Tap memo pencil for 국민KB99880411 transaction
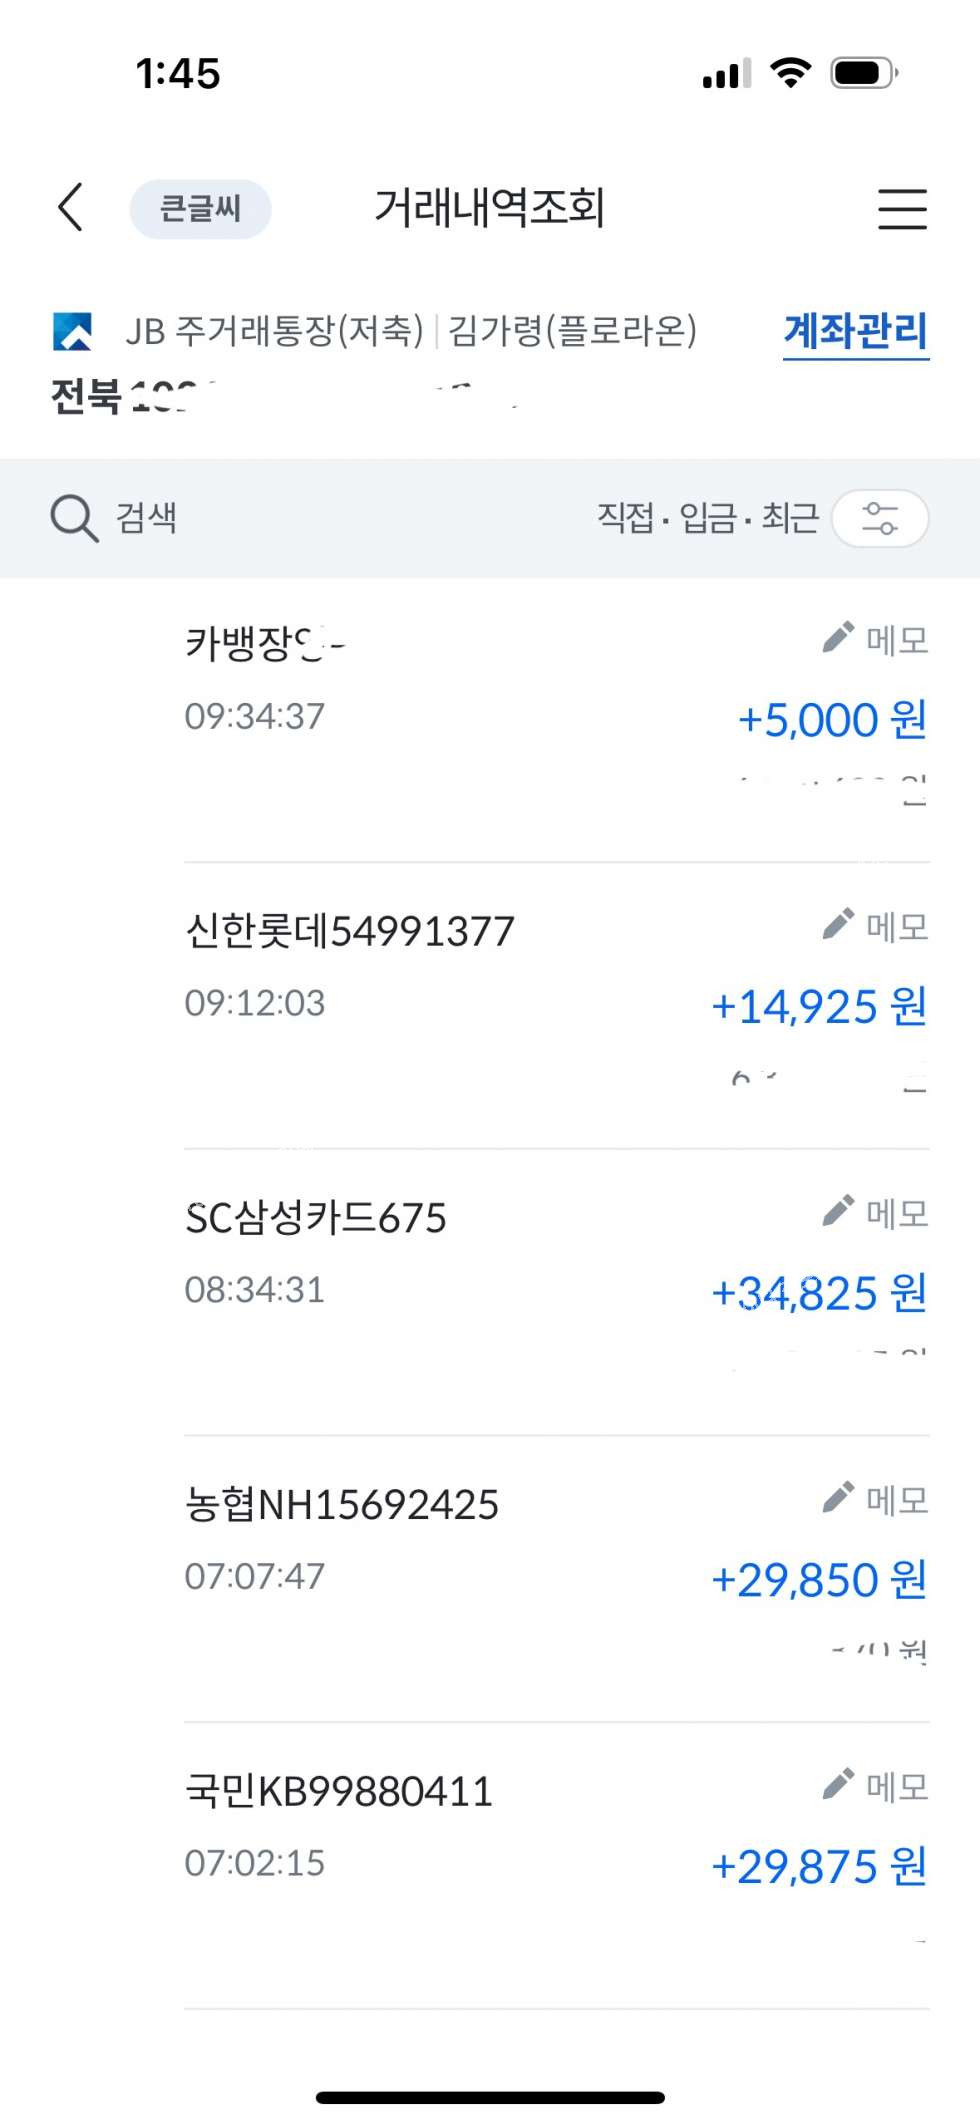Image resolution: width=980 pixels, height=2124 pixels. [x=838, y=1784]
